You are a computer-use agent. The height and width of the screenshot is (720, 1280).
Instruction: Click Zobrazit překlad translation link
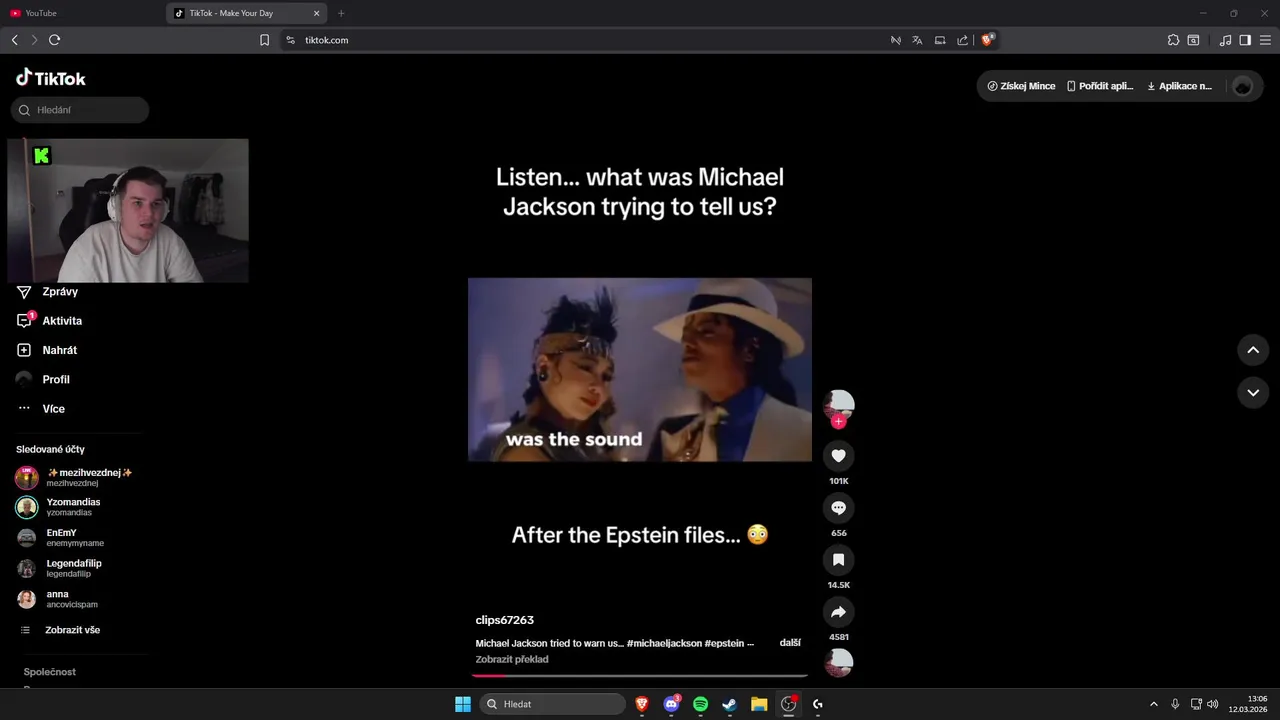512,659
